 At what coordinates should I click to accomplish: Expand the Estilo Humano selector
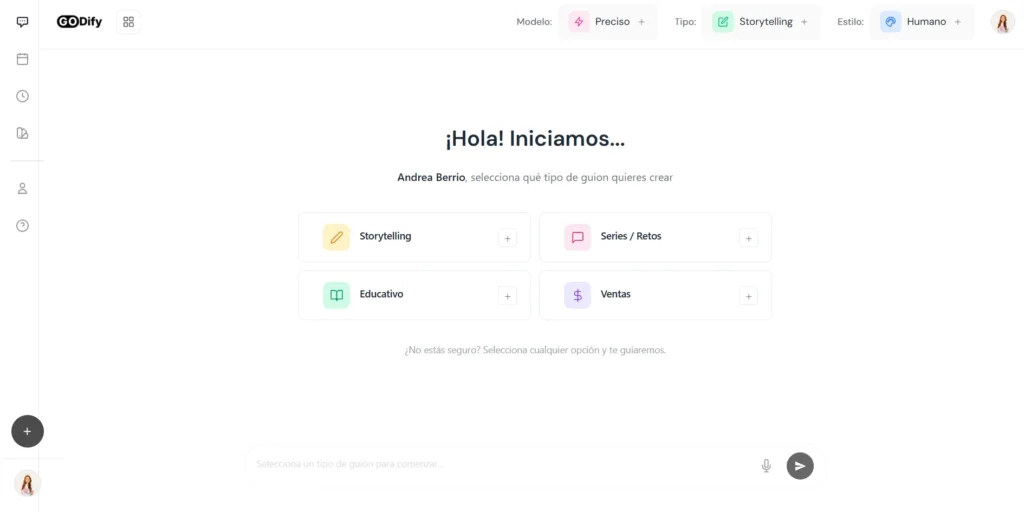point(921,22)
